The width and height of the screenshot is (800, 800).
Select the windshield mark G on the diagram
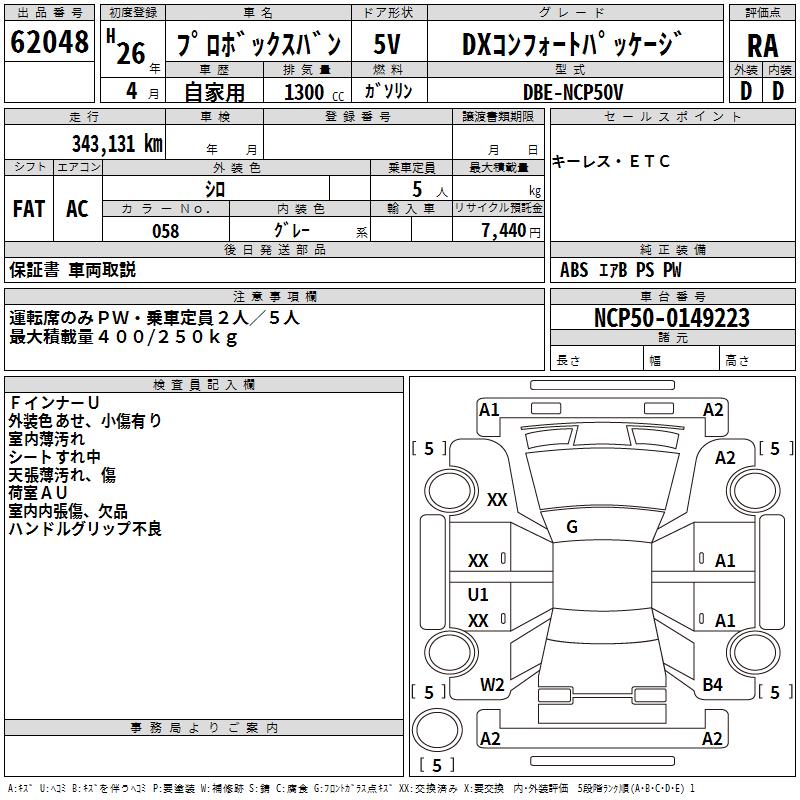point(572,526)
